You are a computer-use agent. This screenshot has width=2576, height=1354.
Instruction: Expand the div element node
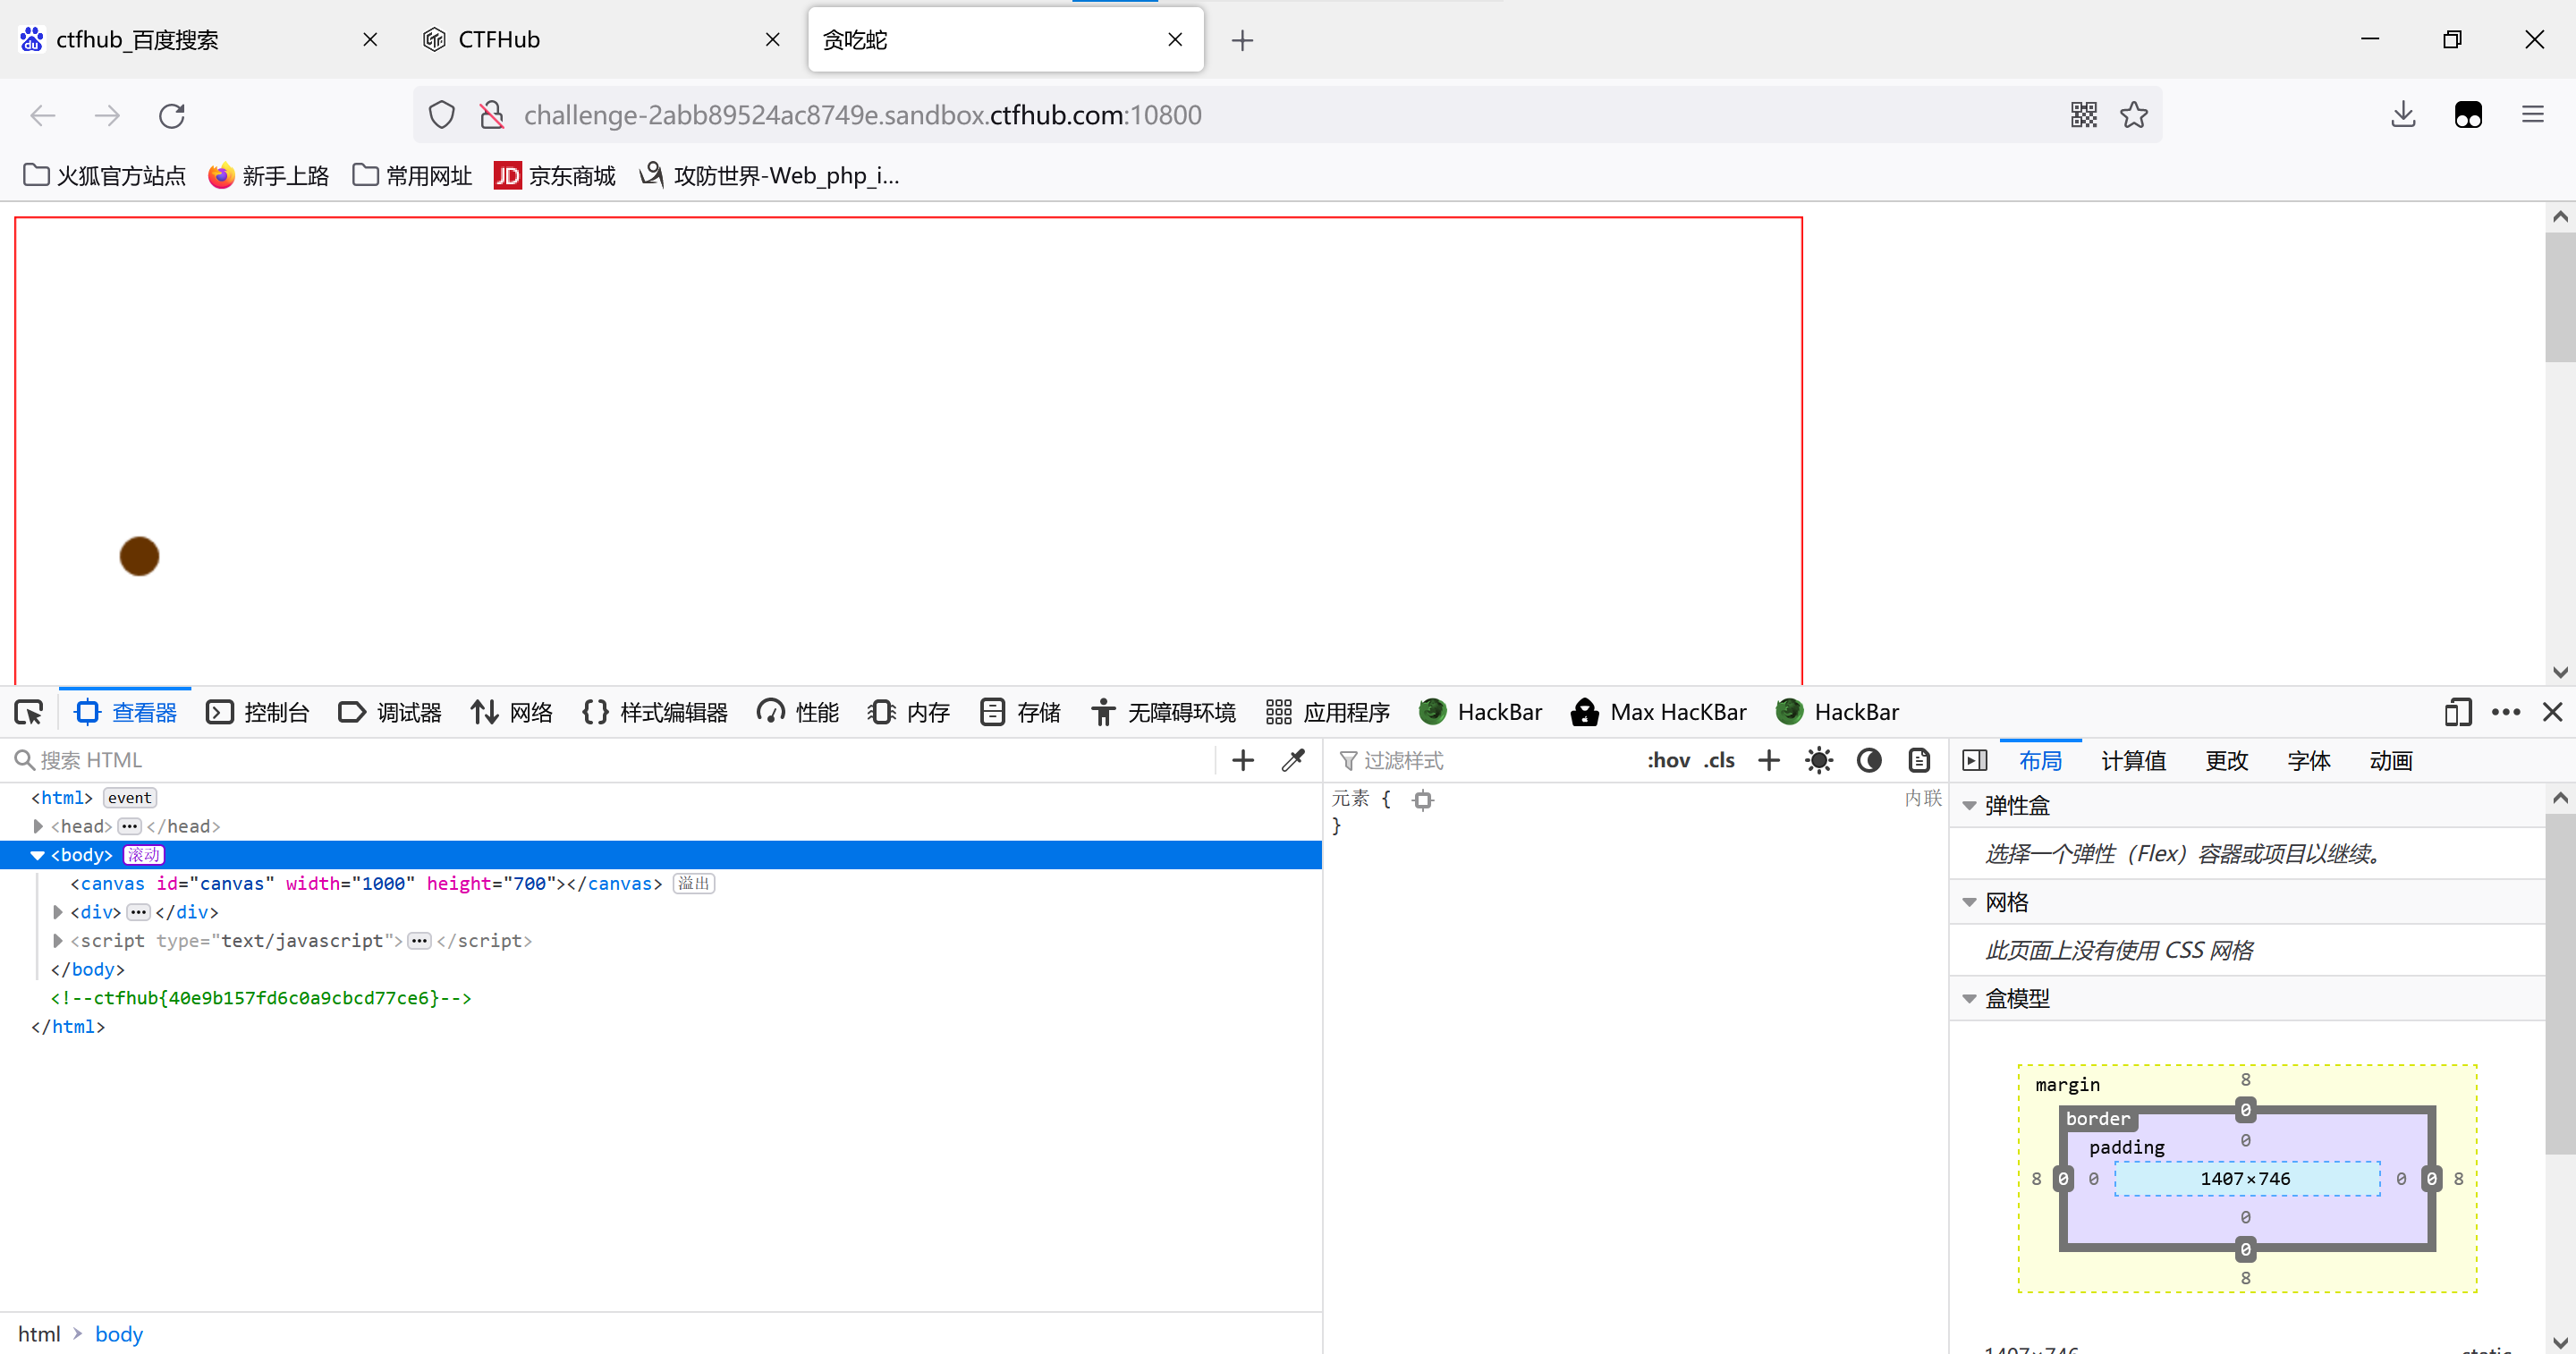tap(58, 912)
